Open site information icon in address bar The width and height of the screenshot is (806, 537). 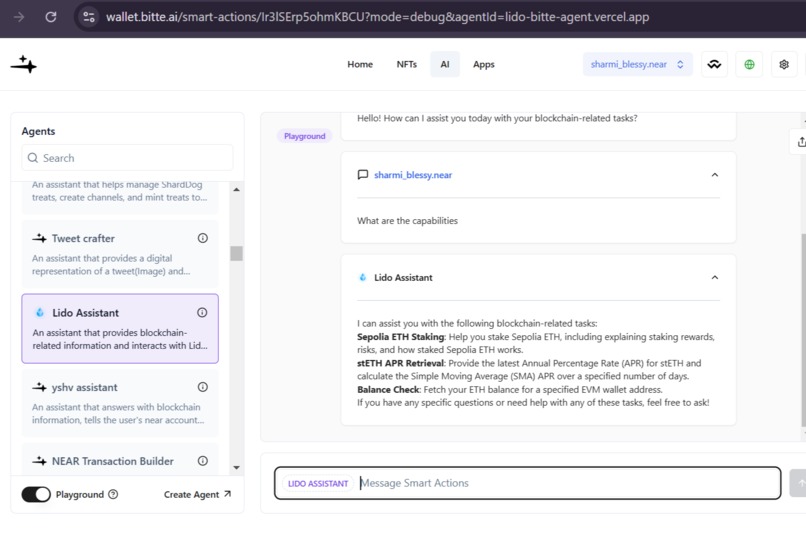point(88,17)
